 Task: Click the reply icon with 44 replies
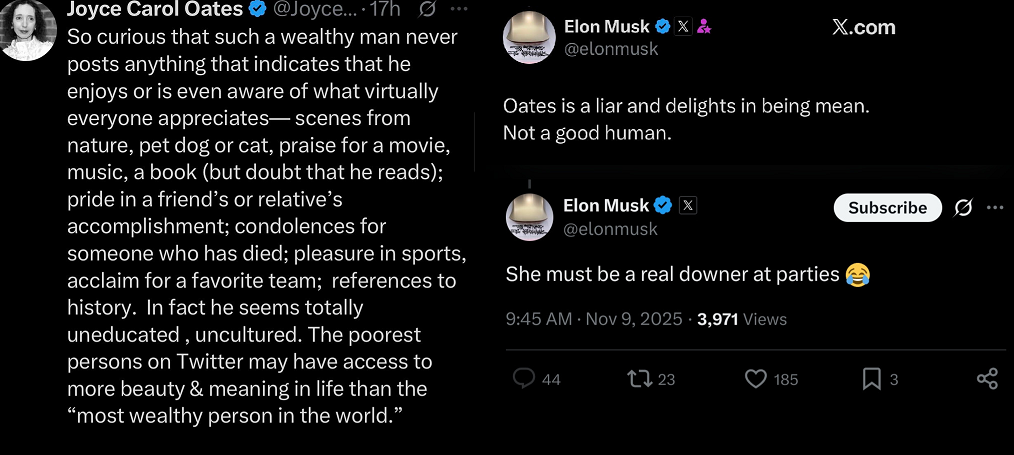pyautogui.click(x=524, y=379)
